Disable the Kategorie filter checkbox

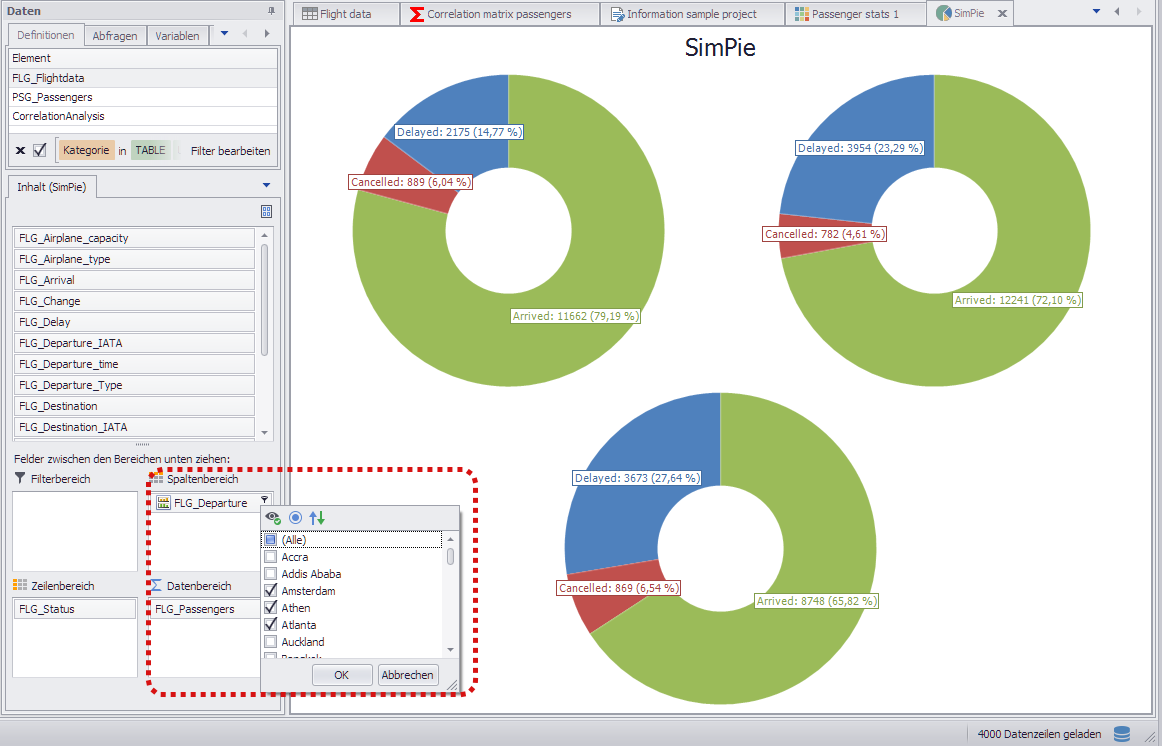[40, 150]
